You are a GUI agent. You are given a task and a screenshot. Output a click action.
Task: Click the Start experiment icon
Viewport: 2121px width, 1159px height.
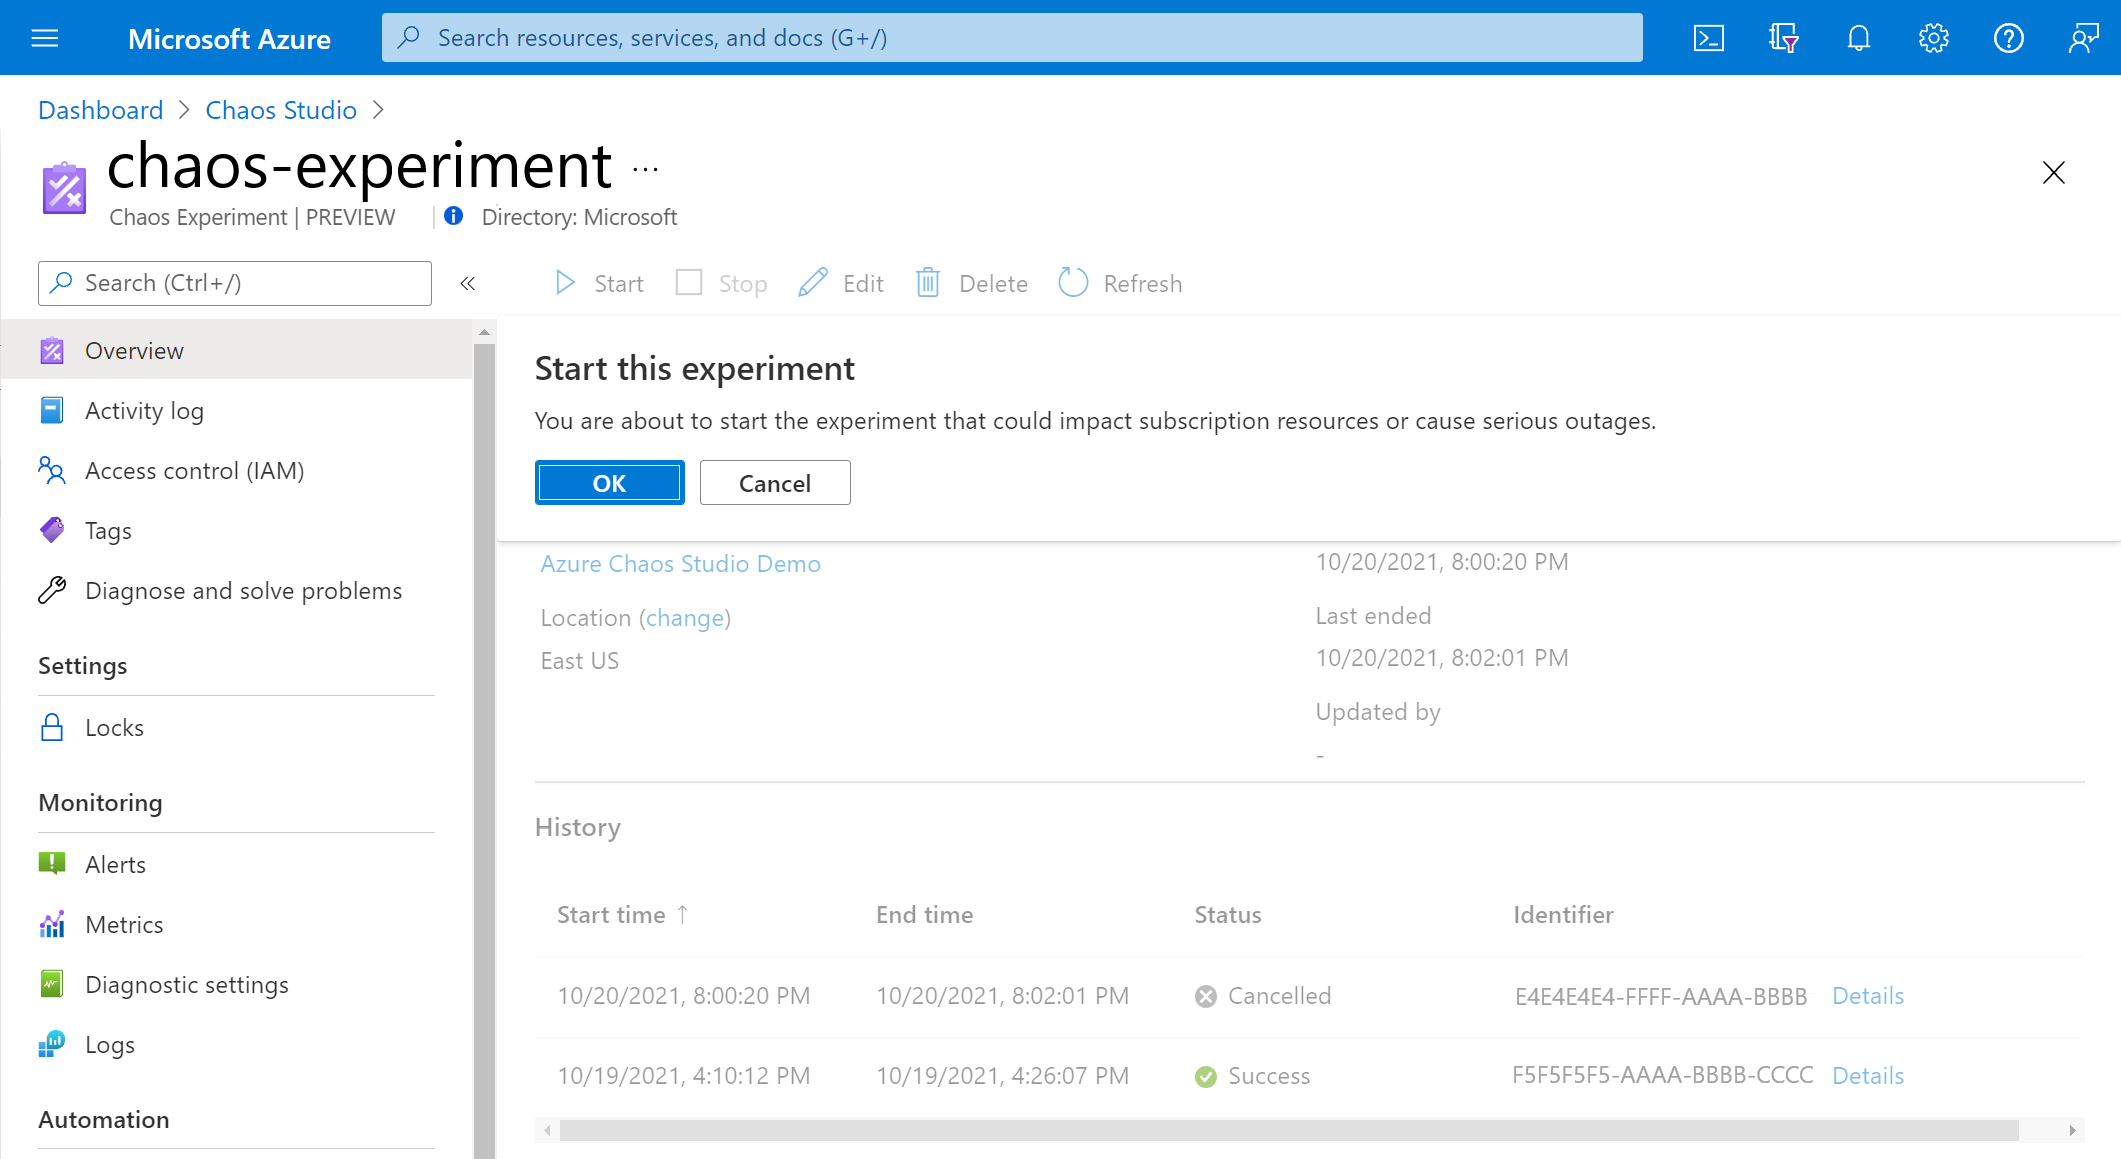[x=567, y=283]
